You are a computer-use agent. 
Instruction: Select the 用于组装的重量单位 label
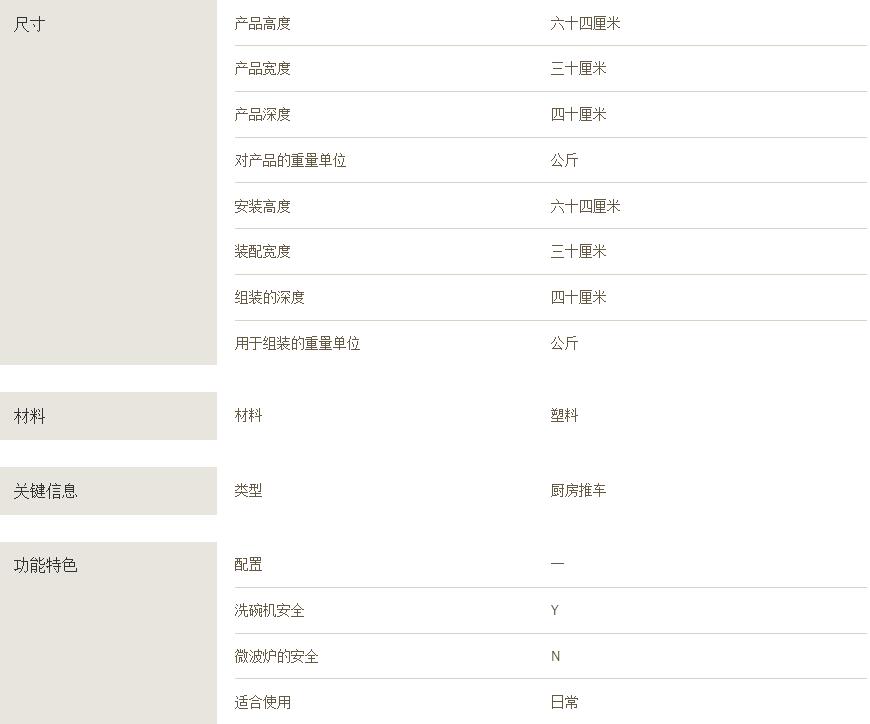coord(297,344)
